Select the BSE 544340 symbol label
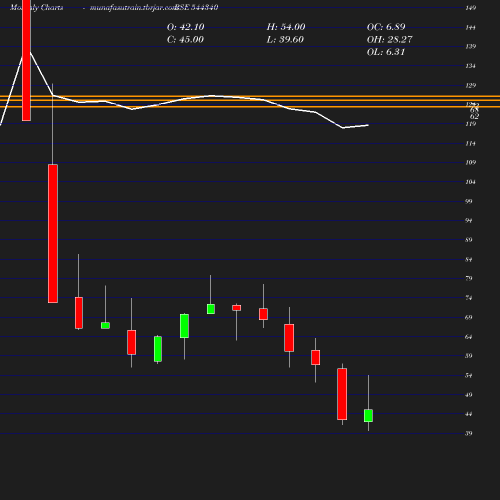 pyautogui.click(x=196, y=8)
